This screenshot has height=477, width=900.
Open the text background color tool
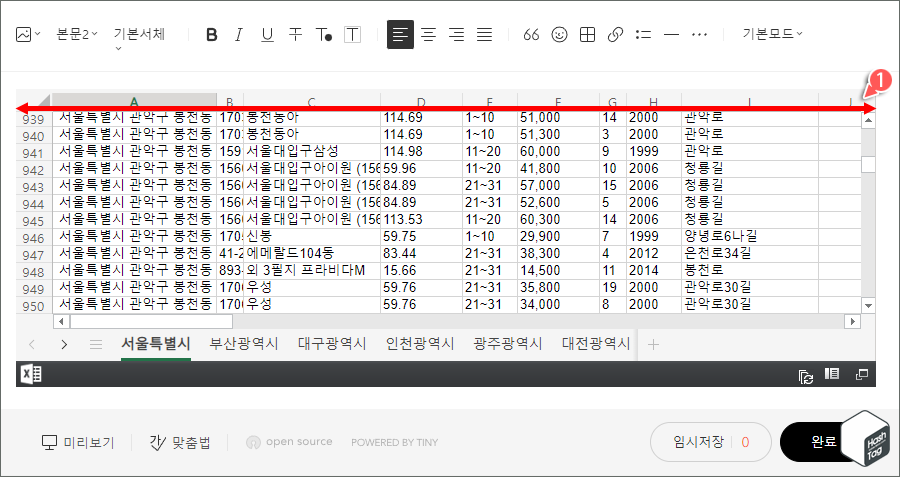click(x=352, y=35)
